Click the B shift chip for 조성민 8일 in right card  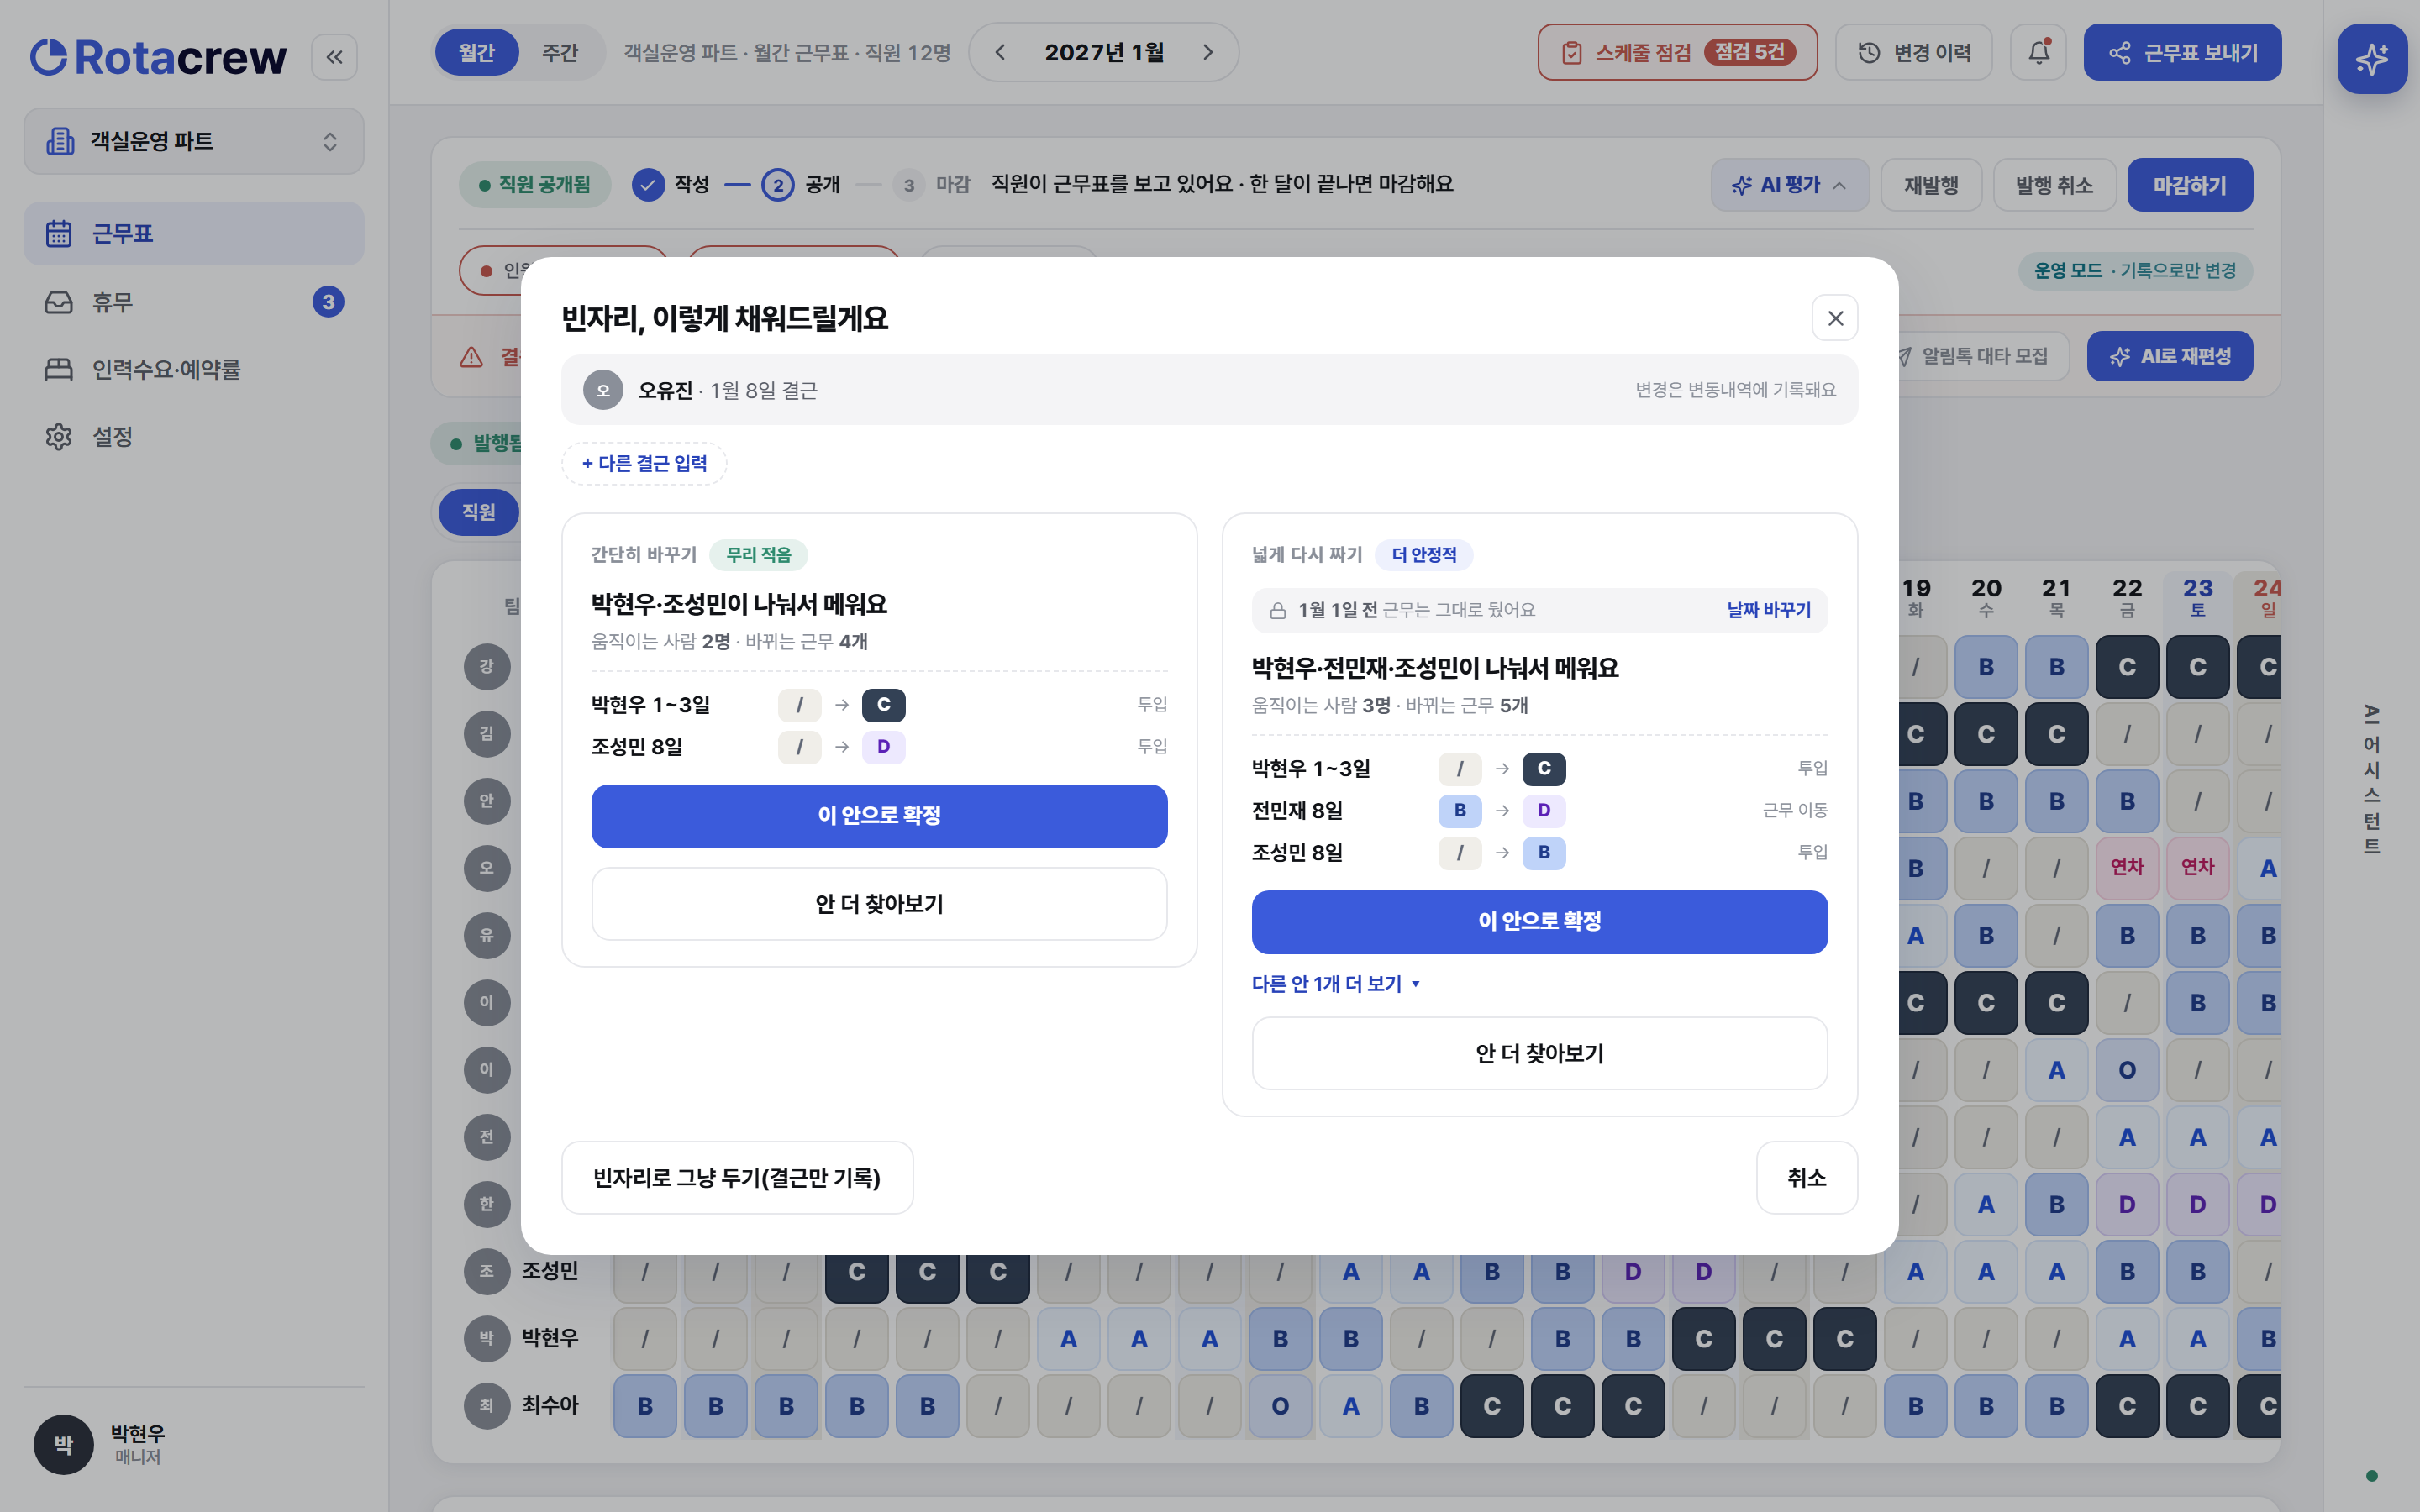1544,852
